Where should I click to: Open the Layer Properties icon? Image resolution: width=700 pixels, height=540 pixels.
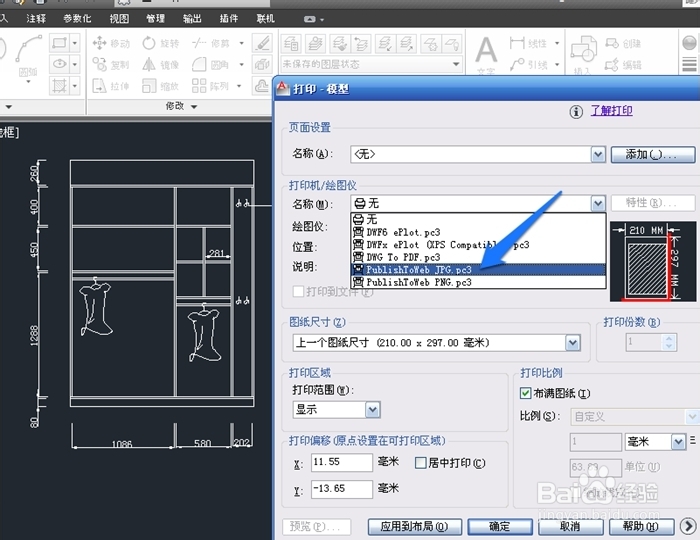[292, 44]
